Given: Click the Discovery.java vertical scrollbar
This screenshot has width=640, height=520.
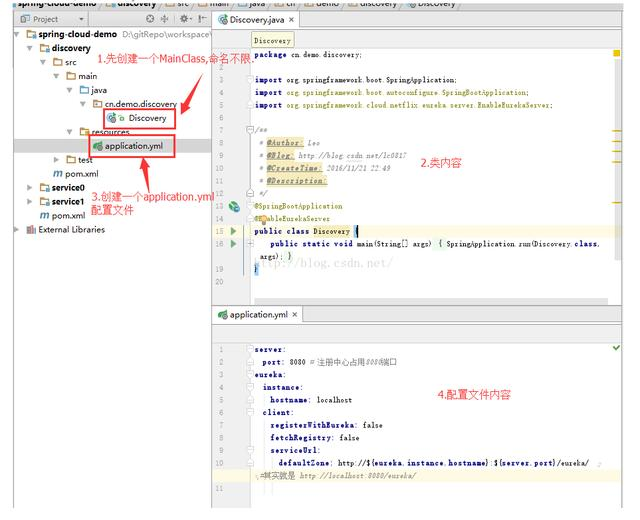Looking at the screenshot, I should 618,159.
